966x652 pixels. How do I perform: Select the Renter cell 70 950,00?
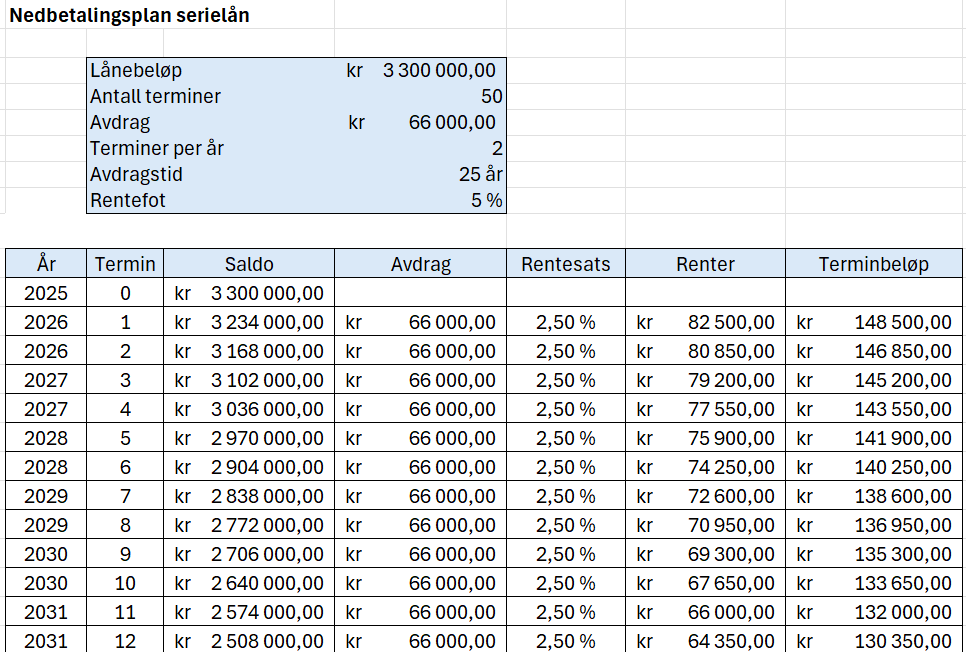point(705,524)
